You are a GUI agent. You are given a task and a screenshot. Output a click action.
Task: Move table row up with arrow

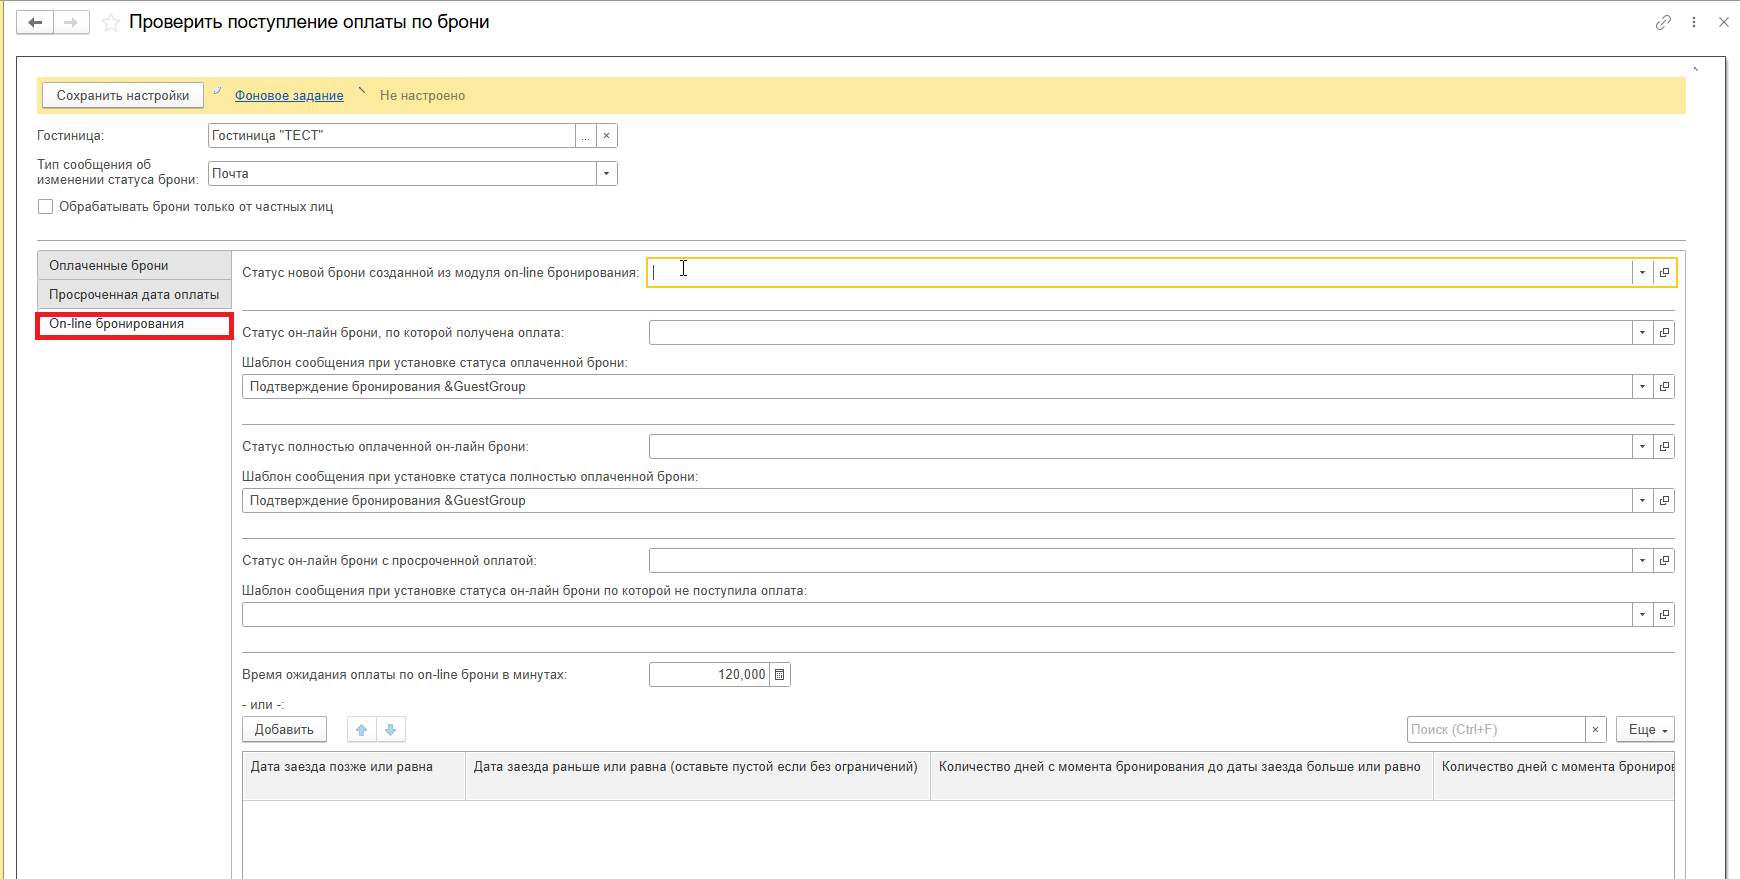362,729
